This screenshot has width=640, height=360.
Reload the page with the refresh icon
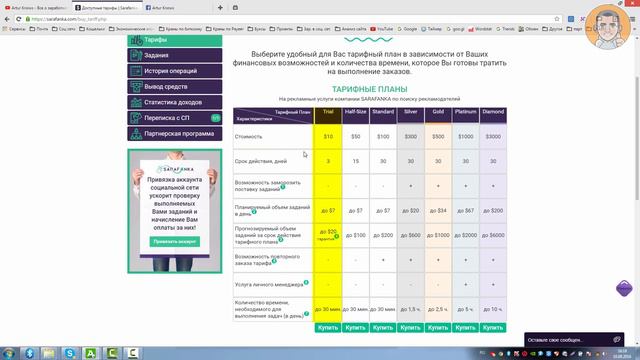(18, 19)
